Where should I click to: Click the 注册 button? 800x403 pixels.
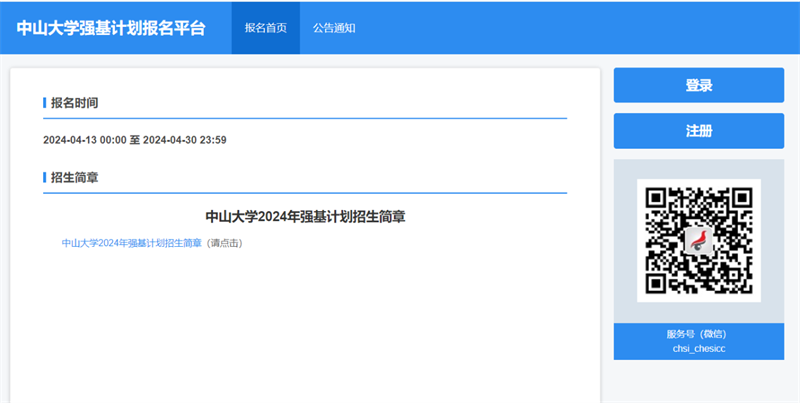coord(698,131)
